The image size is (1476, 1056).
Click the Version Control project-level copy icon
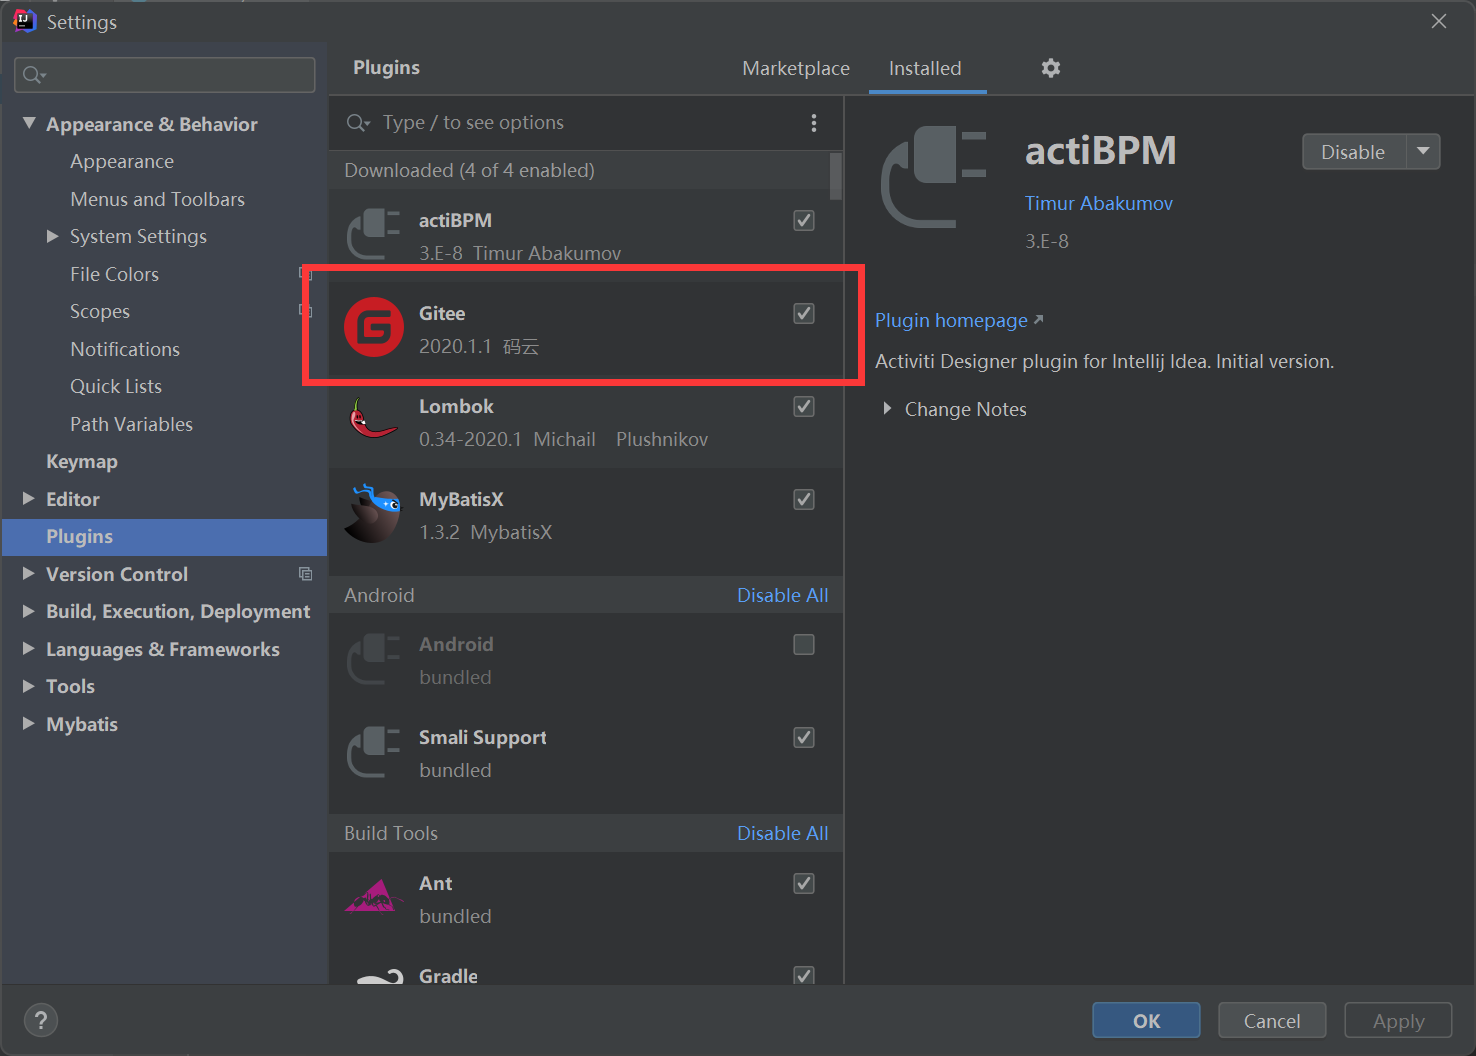pyautogui.click(x=305, y=574)
